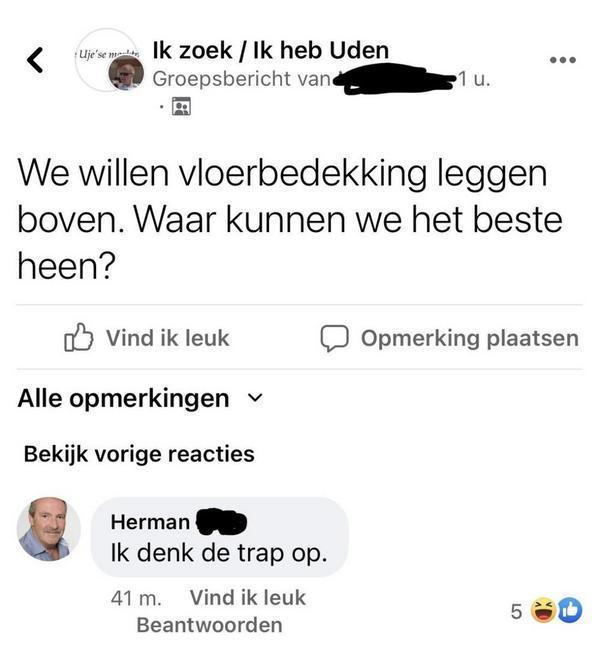The image size is (600, 653).
Task: Tap the speech bubble comment icon
Action: tap(334, 338)
